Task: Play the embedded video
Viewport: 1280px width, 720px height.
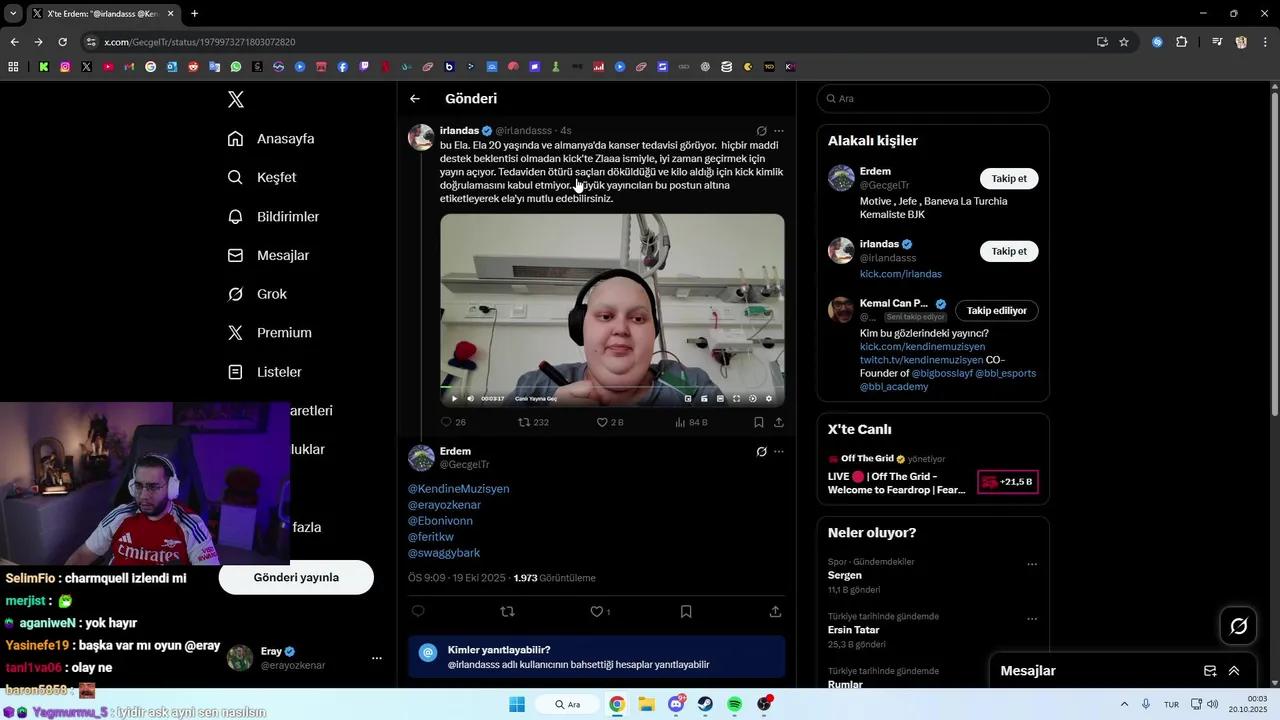Action: coord(455,398)
